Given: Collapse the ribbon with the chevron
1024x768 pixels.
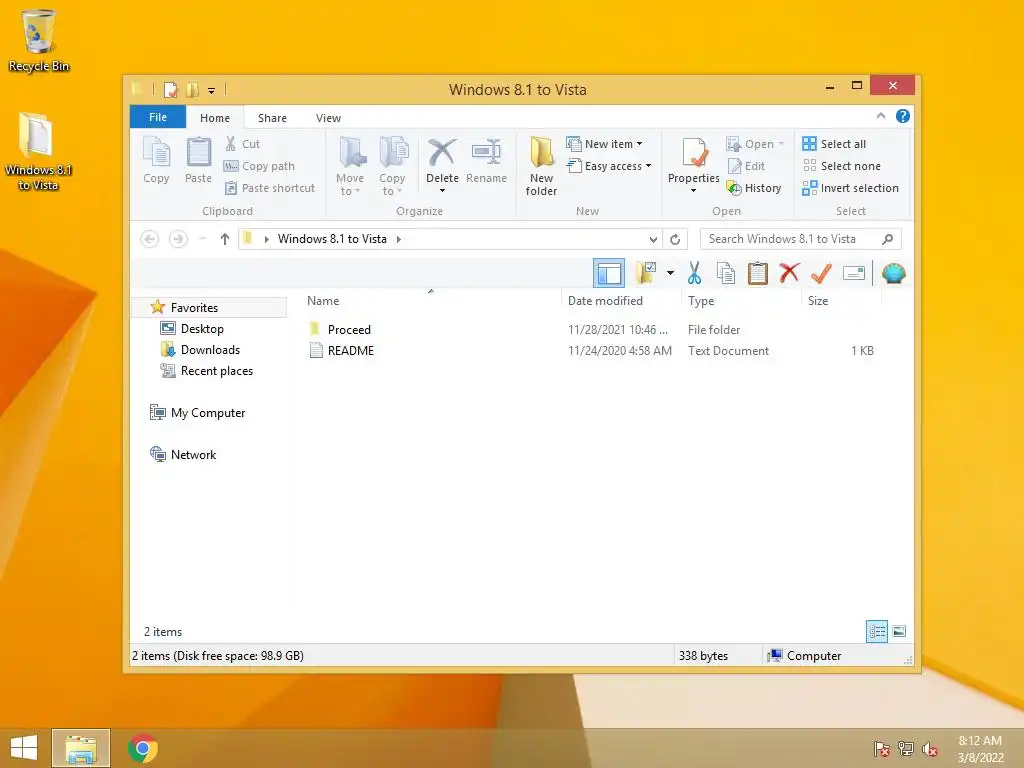Looking at the screenshot, I should [x=880, y=116].
